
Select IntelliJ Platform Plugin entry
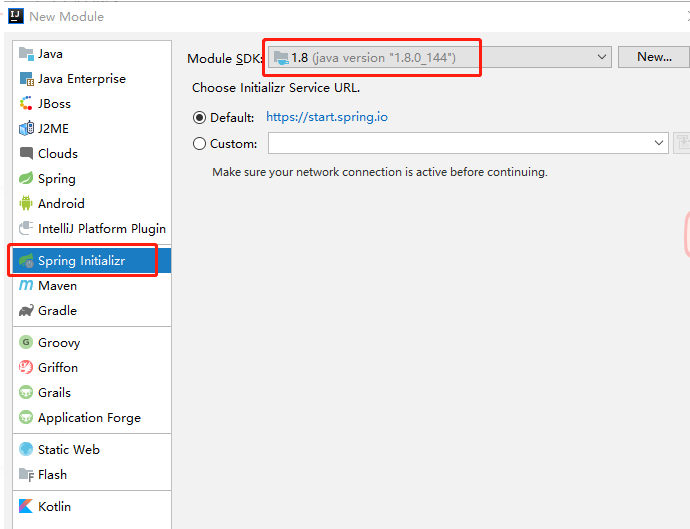[x=92, y=228]
